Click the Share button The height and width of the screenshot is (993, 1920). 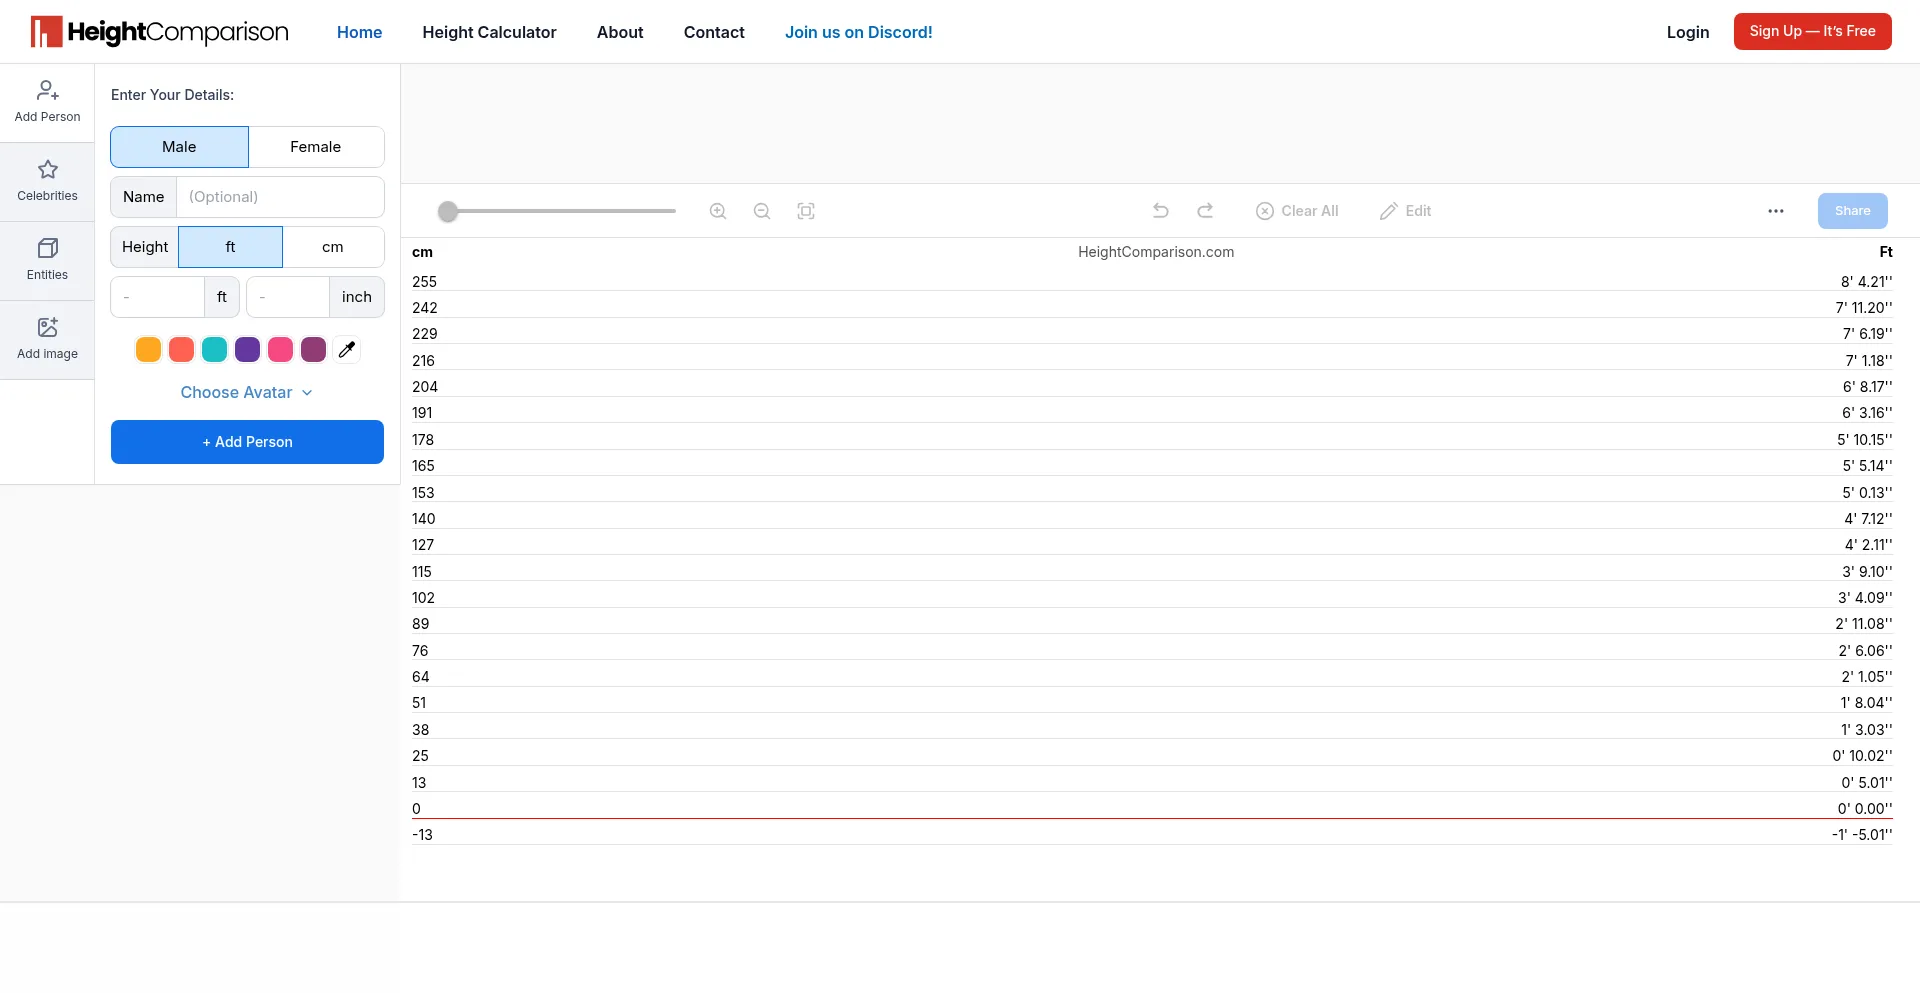tap(1853, 211)
